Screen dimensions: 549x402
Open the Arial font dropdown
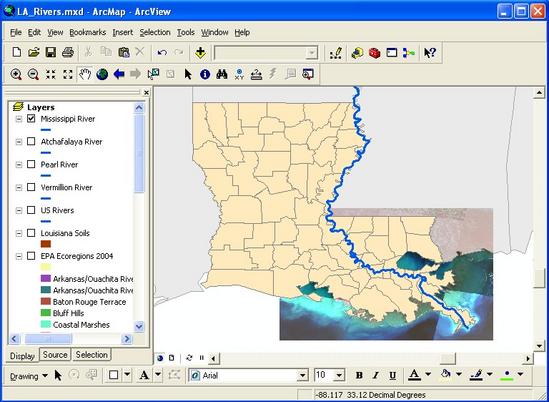click(303, 376)
